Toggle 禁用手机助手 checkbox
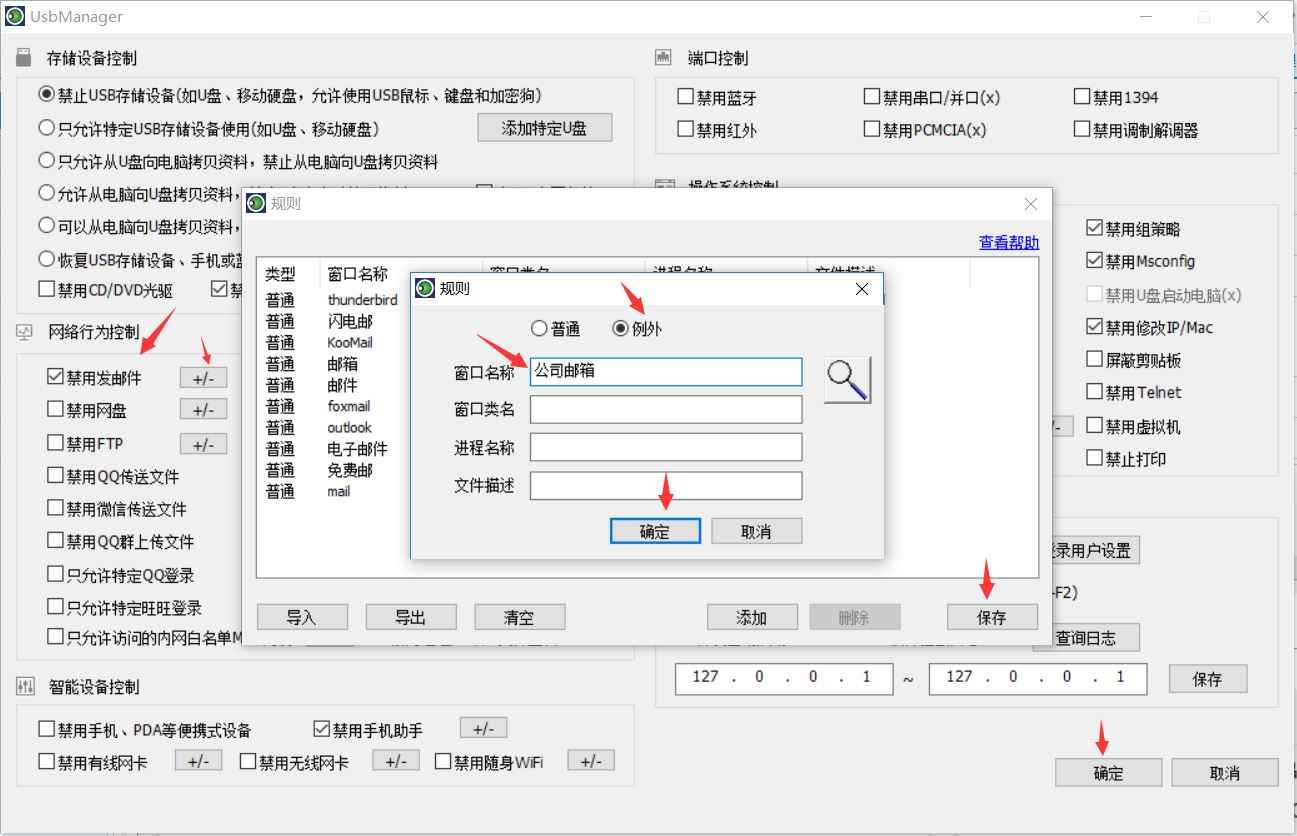1297x836 pixels. (322, 730)
